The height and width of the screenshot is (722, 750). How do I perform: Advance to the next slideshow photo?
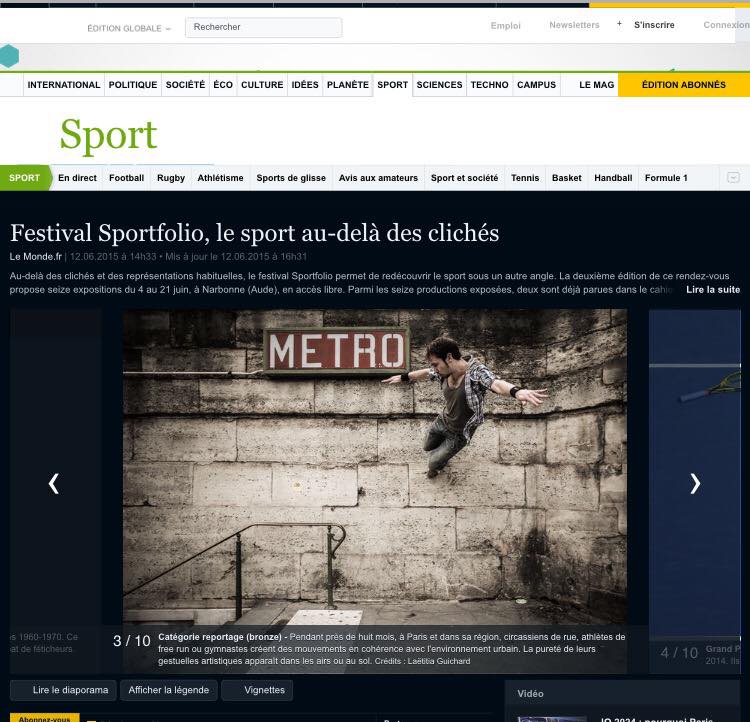[x=694, y=483]
